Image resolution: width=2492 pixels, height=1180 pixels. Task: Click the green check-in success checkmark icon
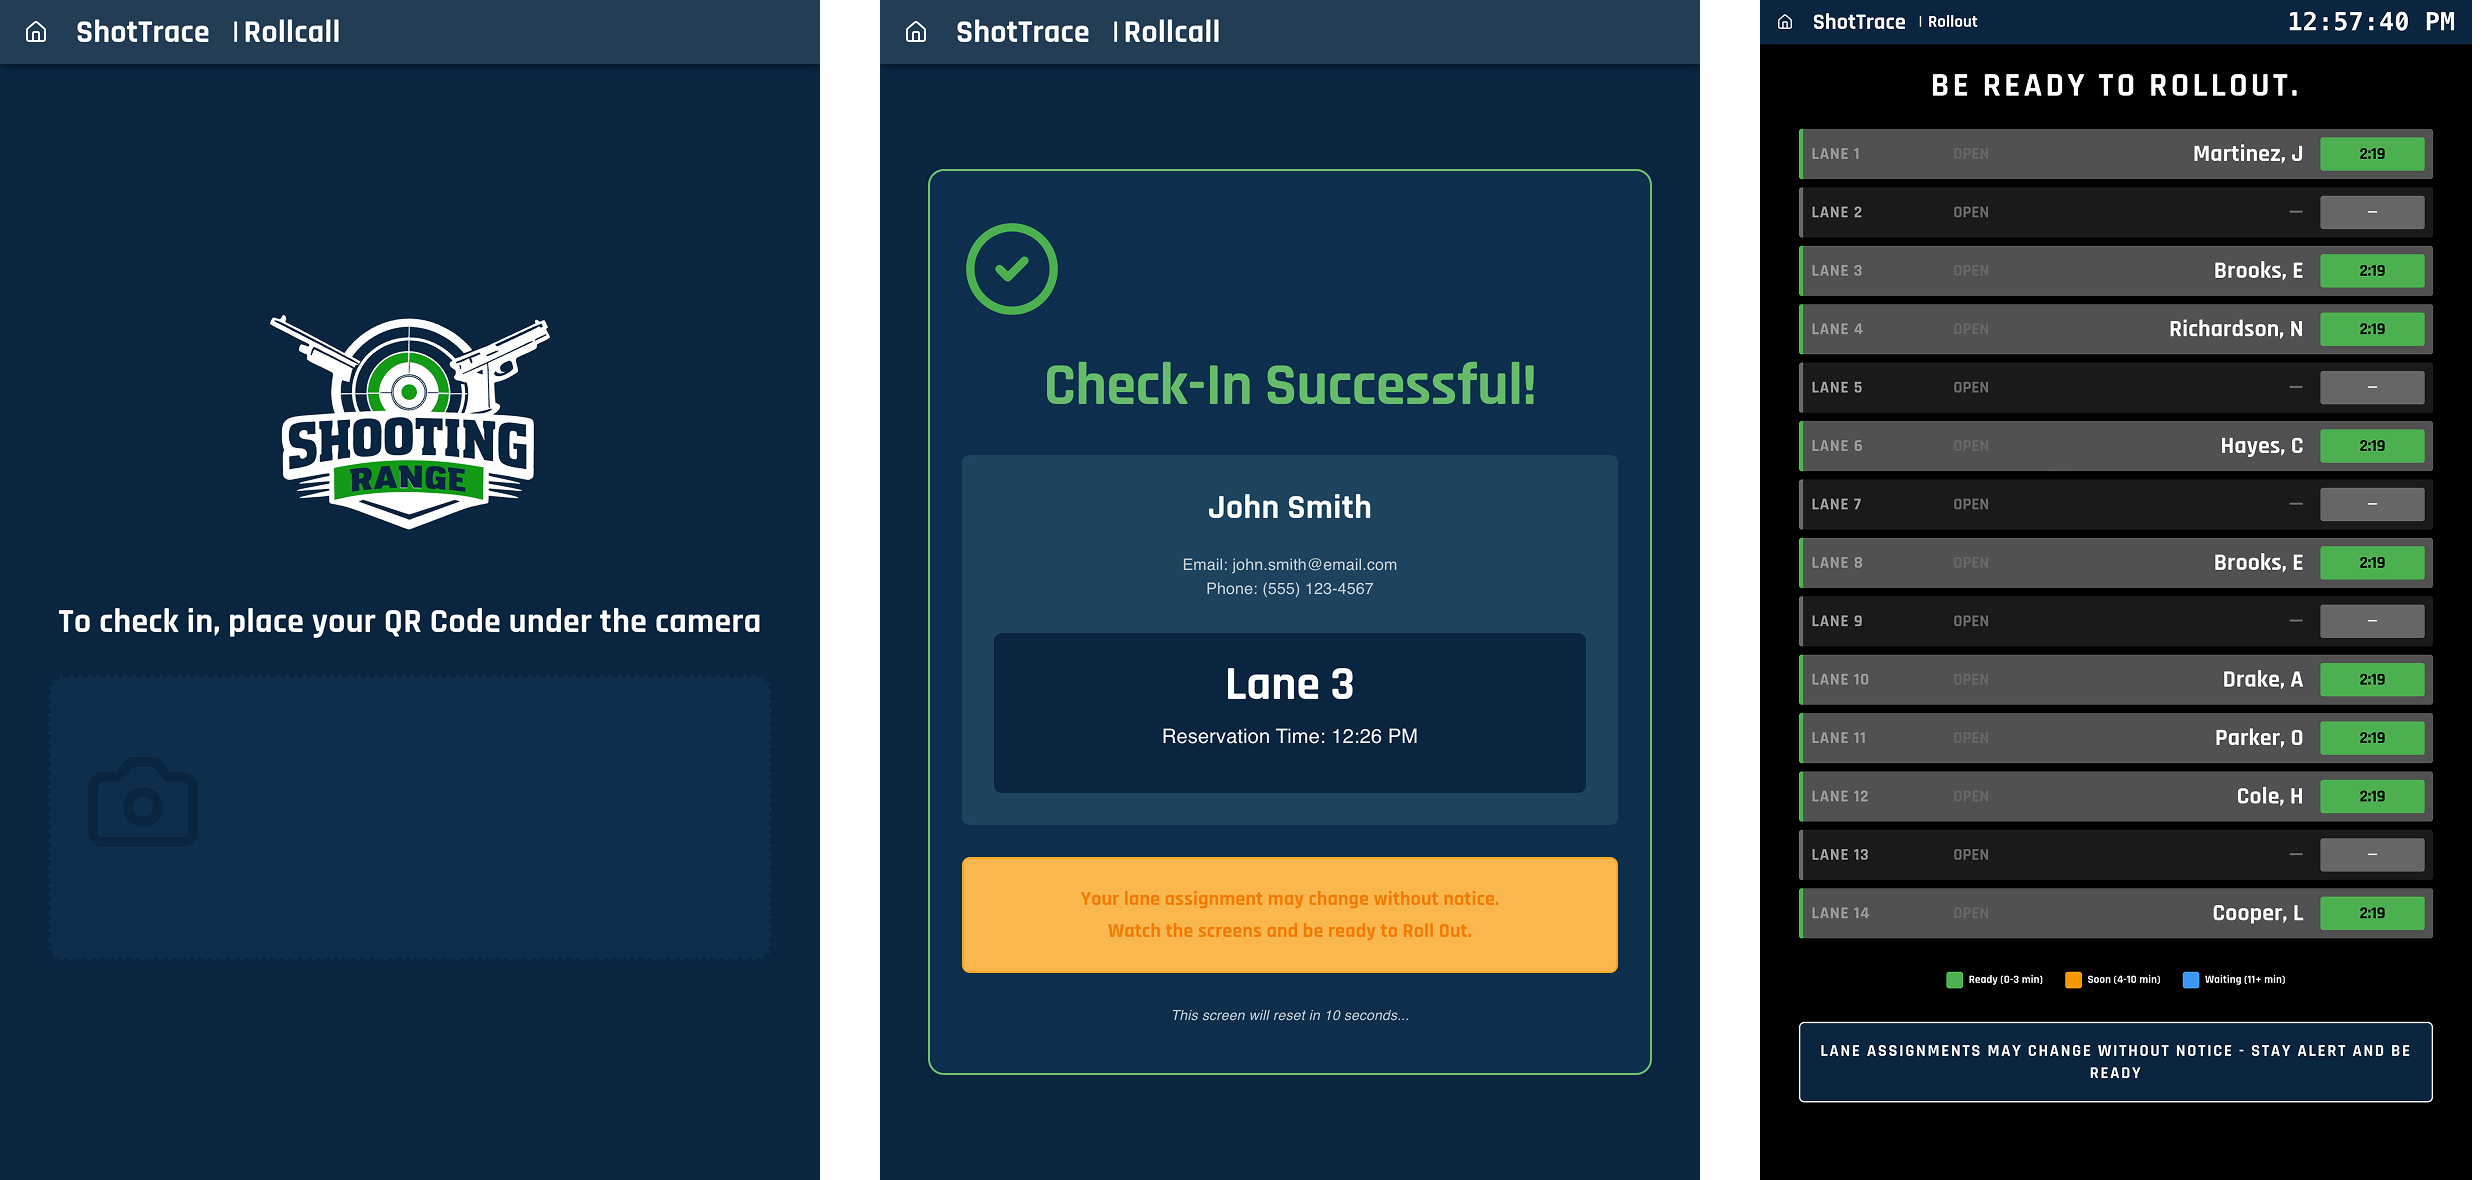(x=1011, y=269)
